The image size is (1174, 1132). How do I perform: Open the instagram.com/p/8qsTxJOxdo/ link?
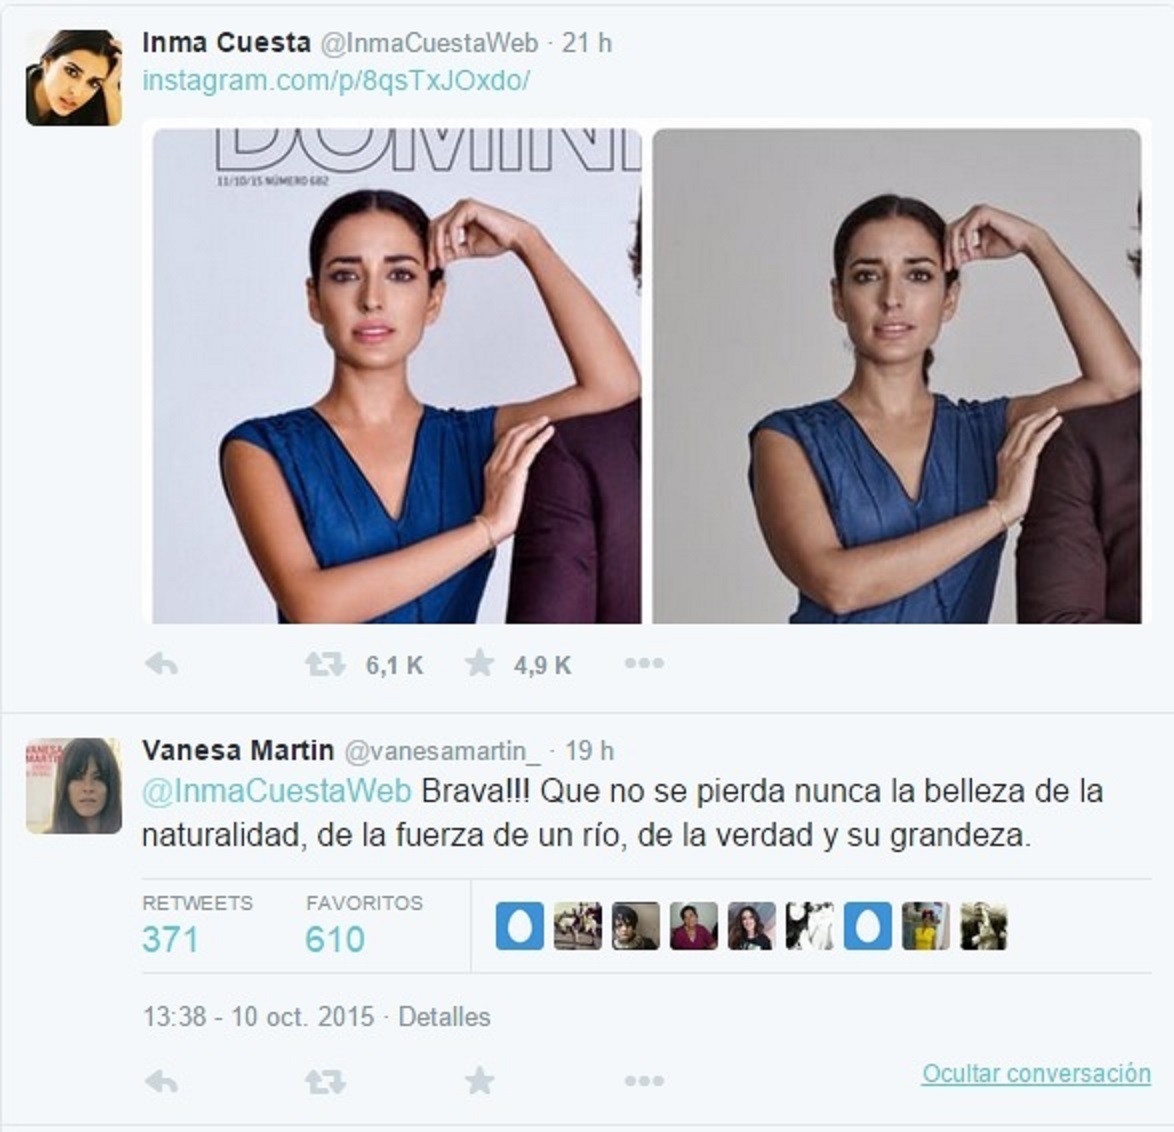click(336, 80)
